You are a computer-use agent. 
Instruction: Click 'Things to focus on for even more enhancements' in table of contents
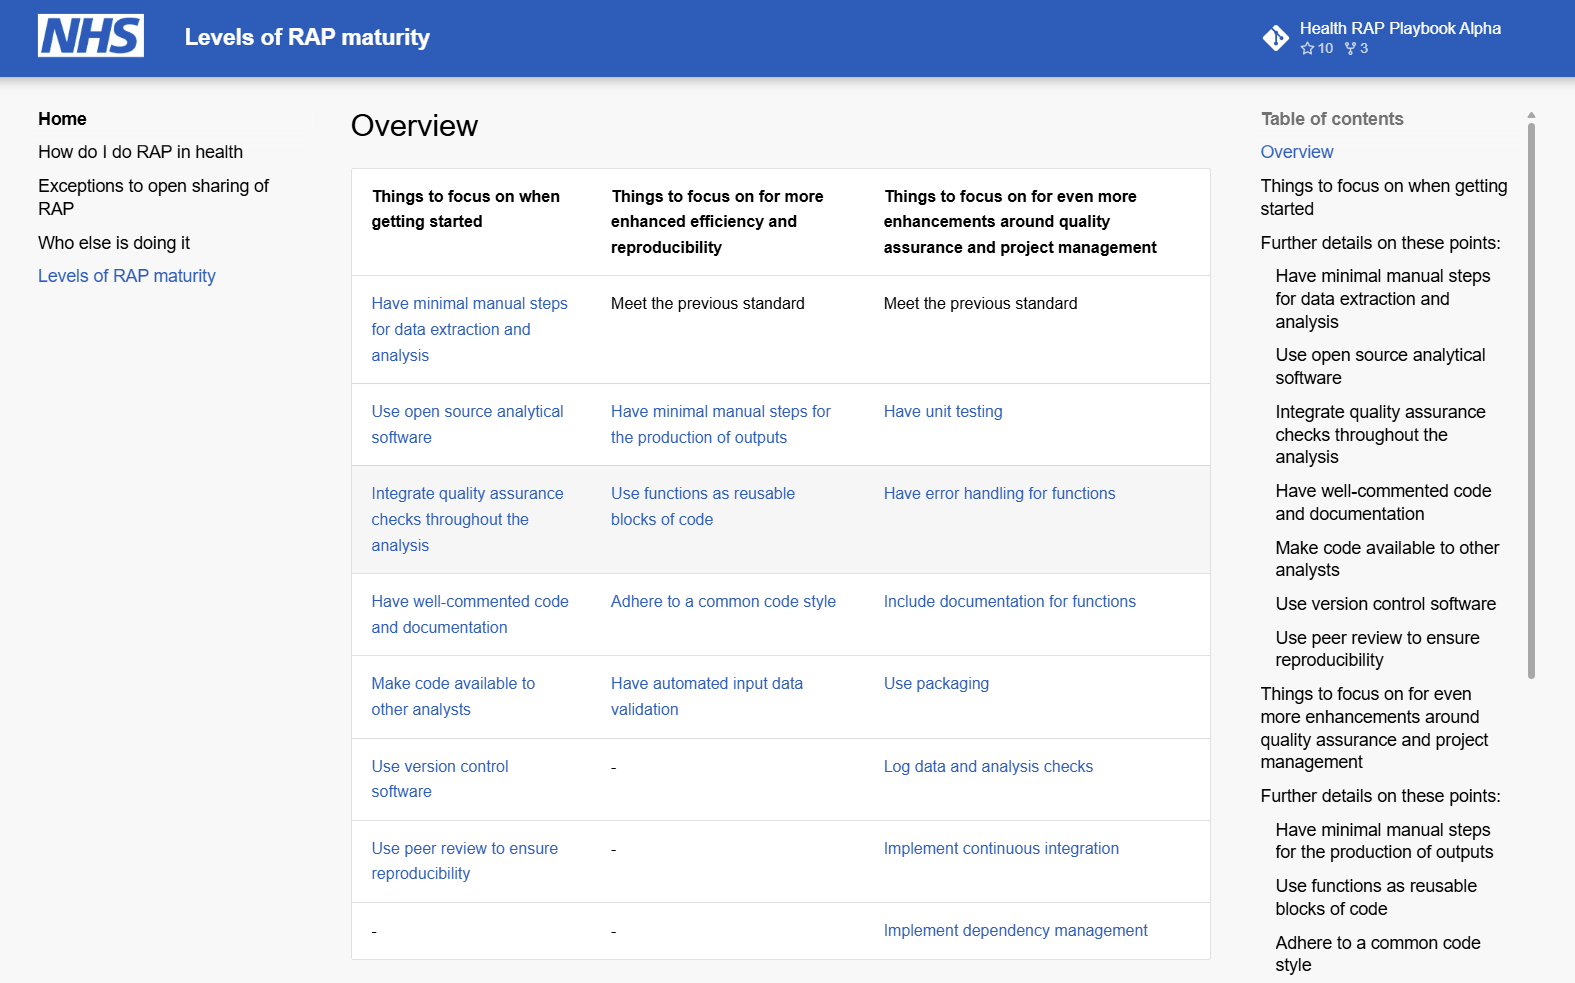[1374, 728]
